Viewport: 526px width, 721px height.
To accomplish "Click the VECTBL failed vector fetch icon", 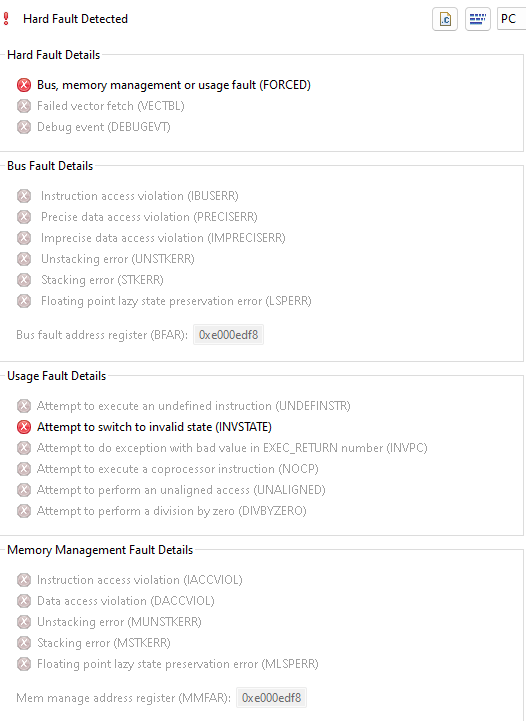I will 24,106.
